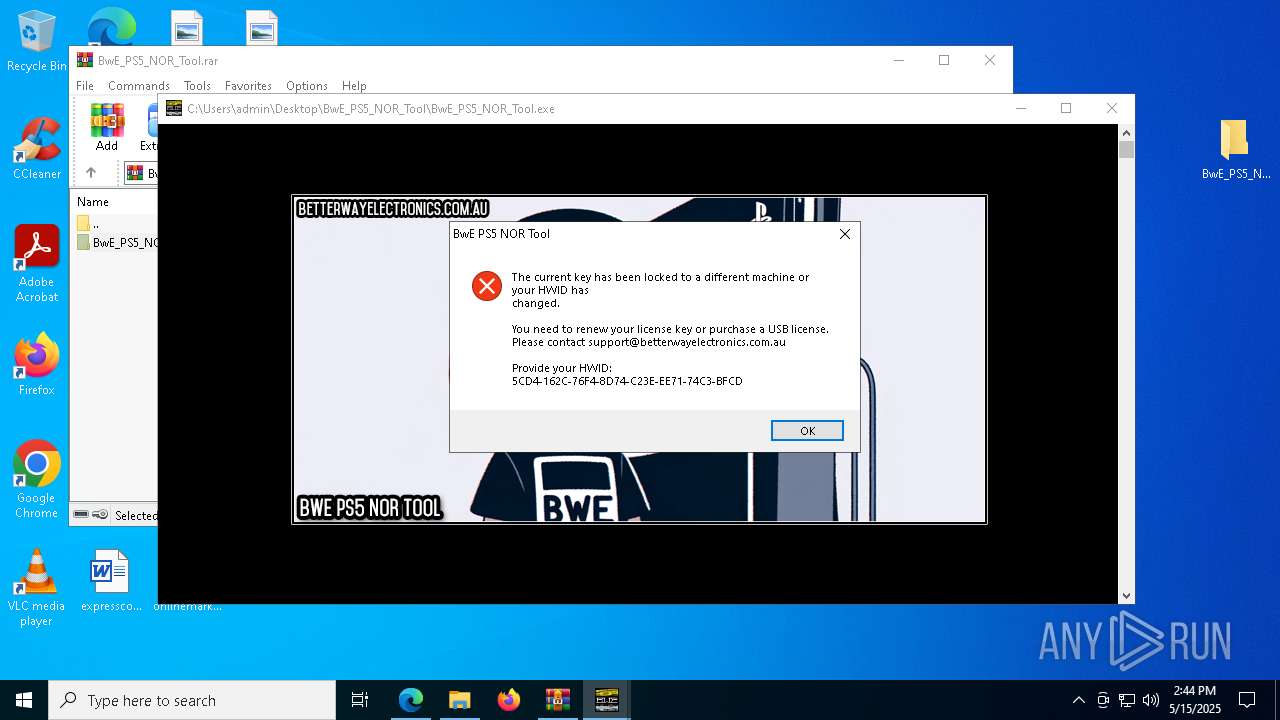Image resolution: width=1280 pixels, height=720 pixels.
Task: Open the Windows Start menu
Action: pos(24,700)
